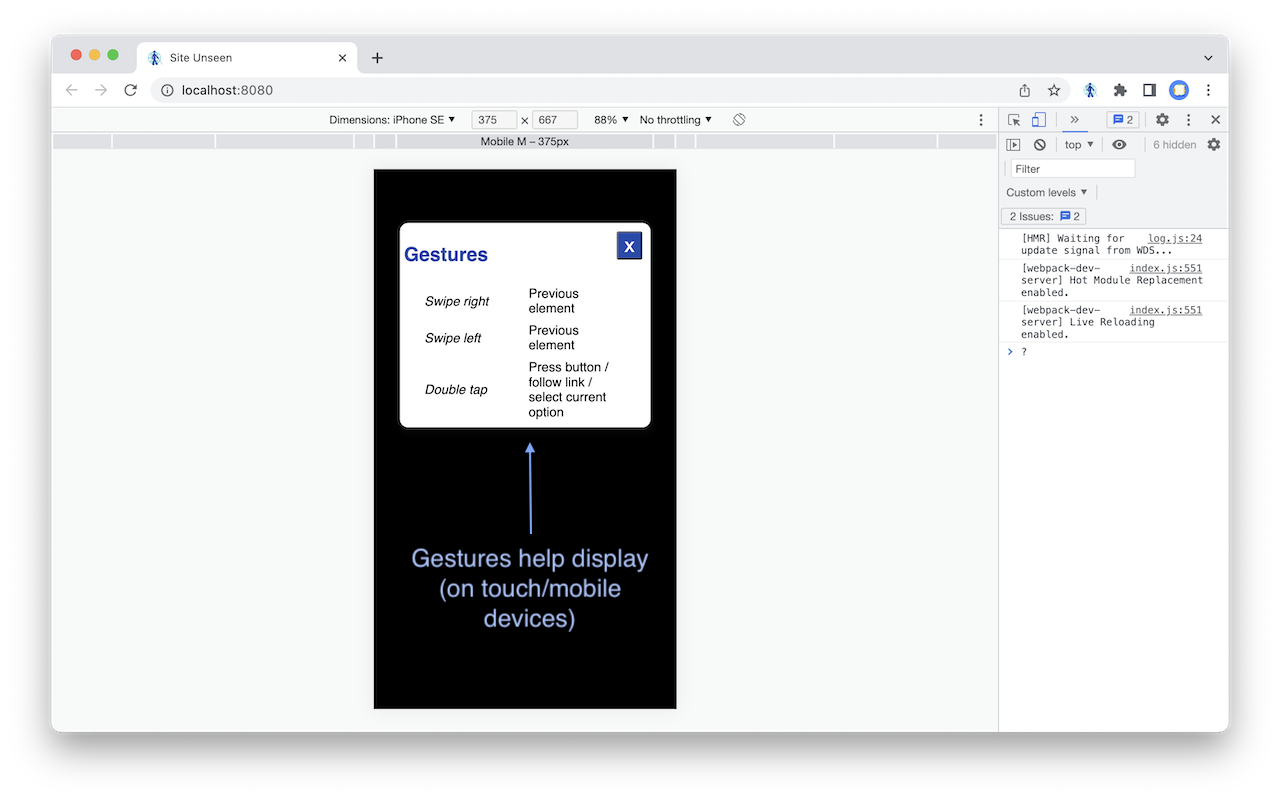Open the log.js:24 source link
The height and width of the screenshot is (800, 1280).
1174,239
